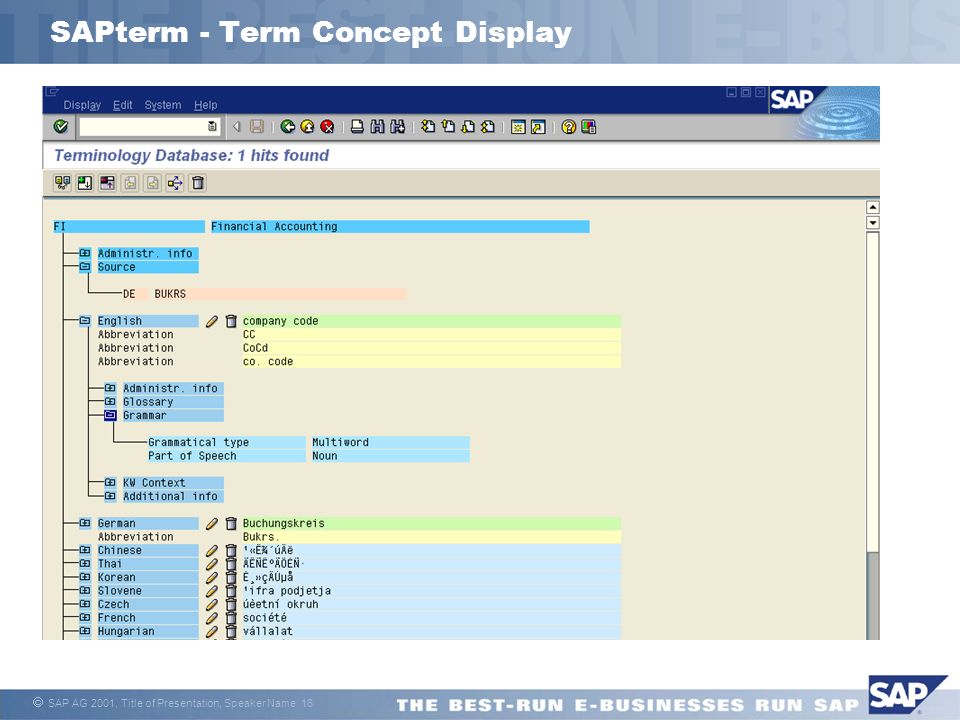Select the 'company code' term entry
Viewport: 960px width, 720px height.
click(431, 321)
